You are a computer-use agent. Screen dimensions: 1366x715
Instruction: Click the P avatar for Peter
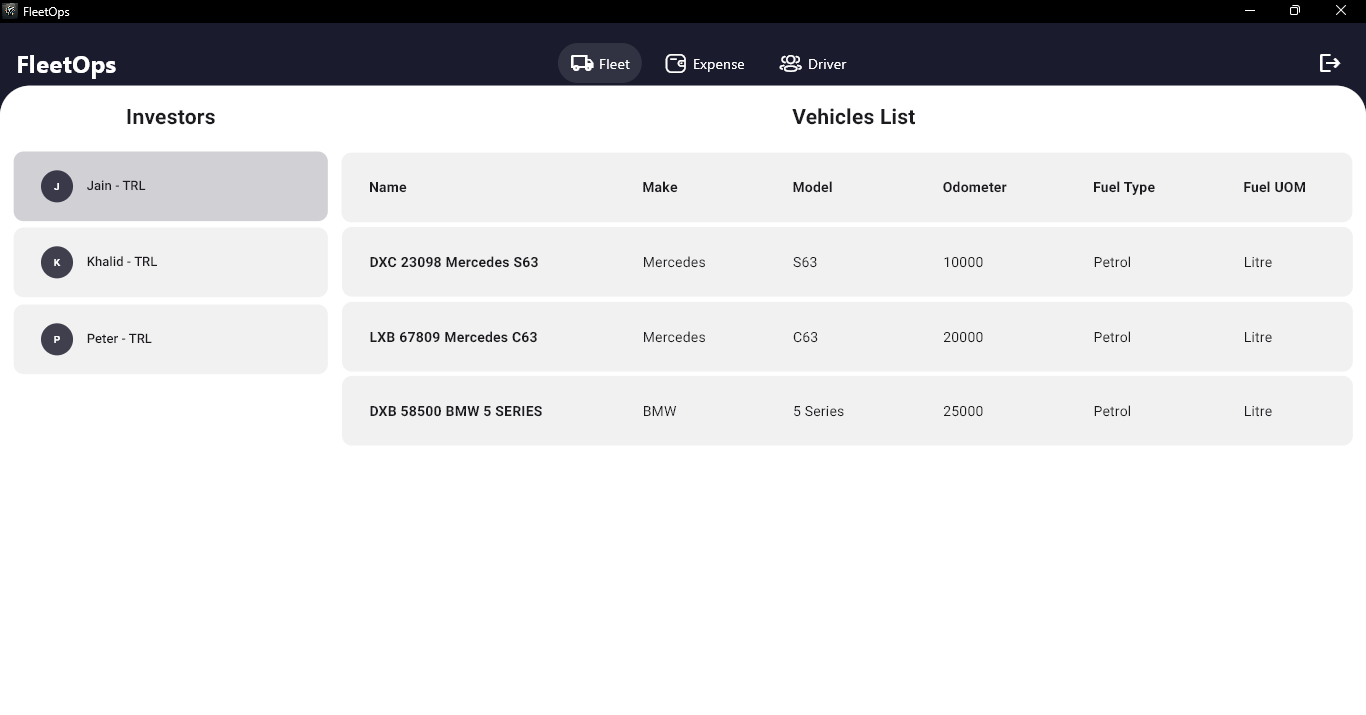(57, 339)
